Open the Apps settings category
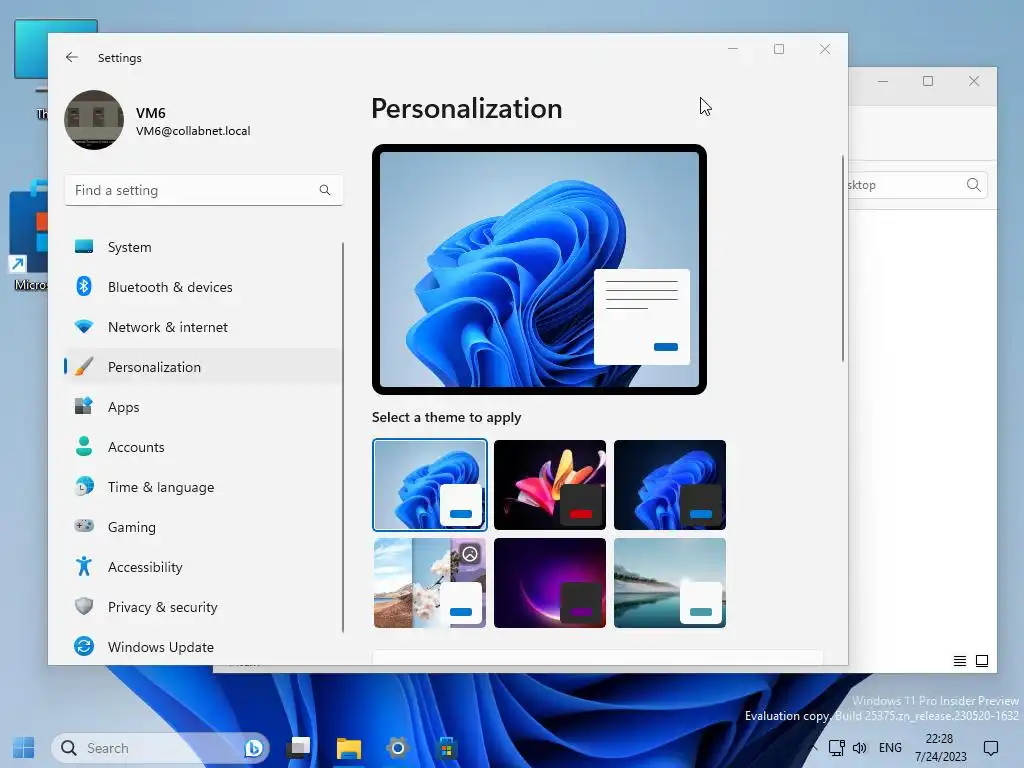The height and width of the screenshot is (768, 1024). tap(203, 407)
